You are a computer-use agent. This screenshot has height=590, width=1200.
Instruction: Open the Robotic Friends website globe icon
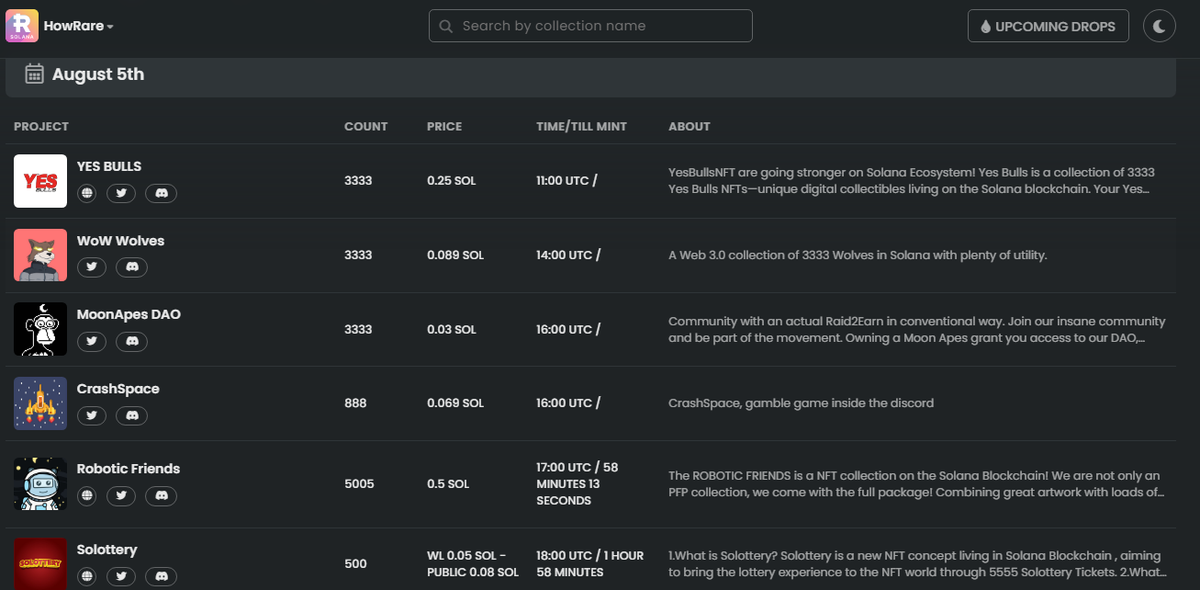point(87,495)
